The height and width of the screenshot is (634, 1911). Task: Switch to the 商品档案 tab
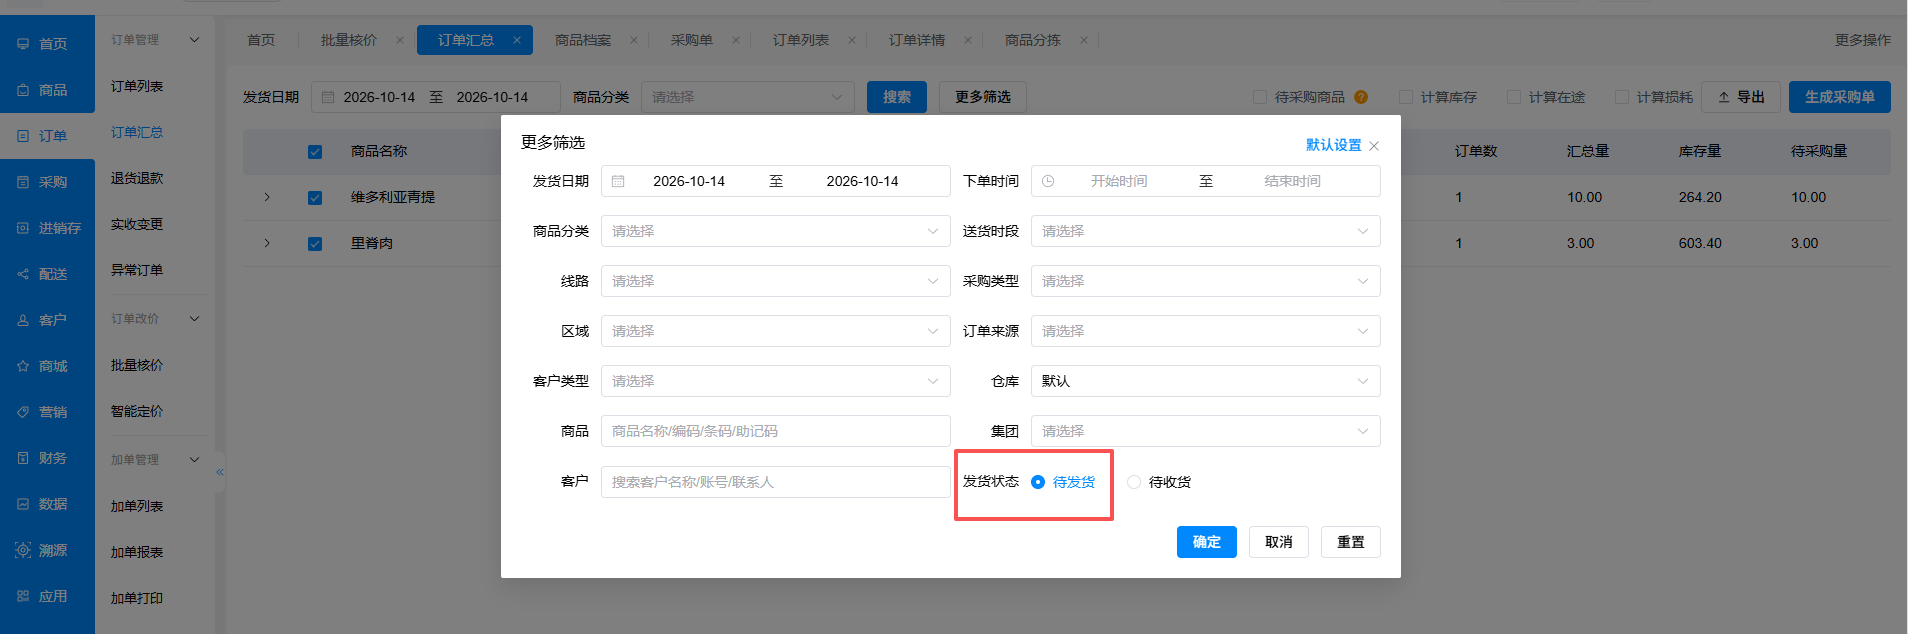click(583, 40)
